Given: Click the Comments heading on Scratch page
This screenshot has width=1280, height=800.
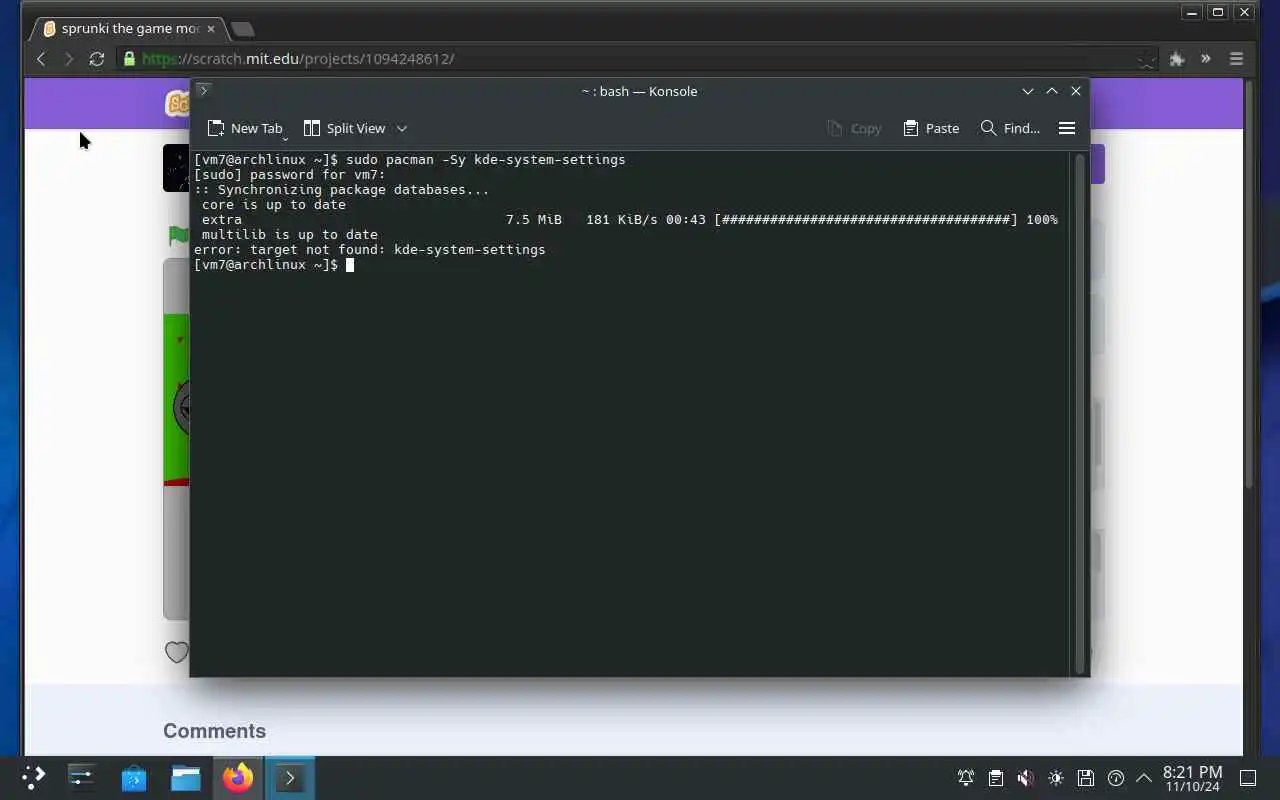Looking at the screenshot, I should point(214,731).
